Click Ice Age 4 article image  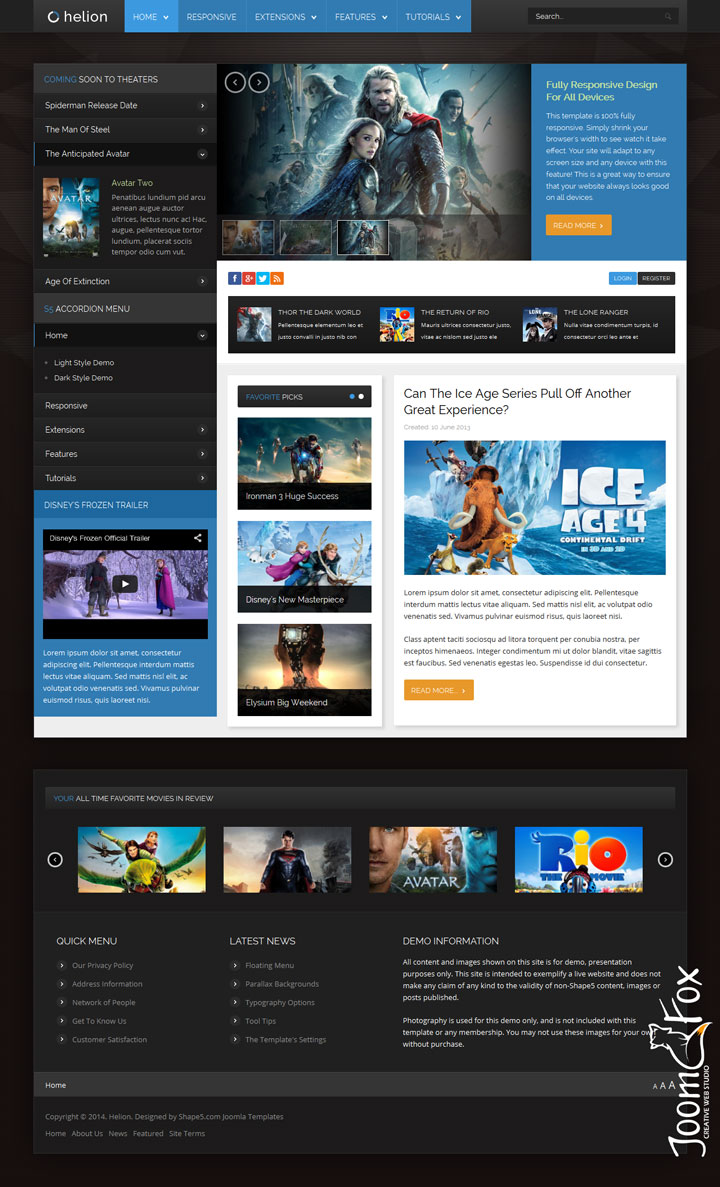pos(535,508)
